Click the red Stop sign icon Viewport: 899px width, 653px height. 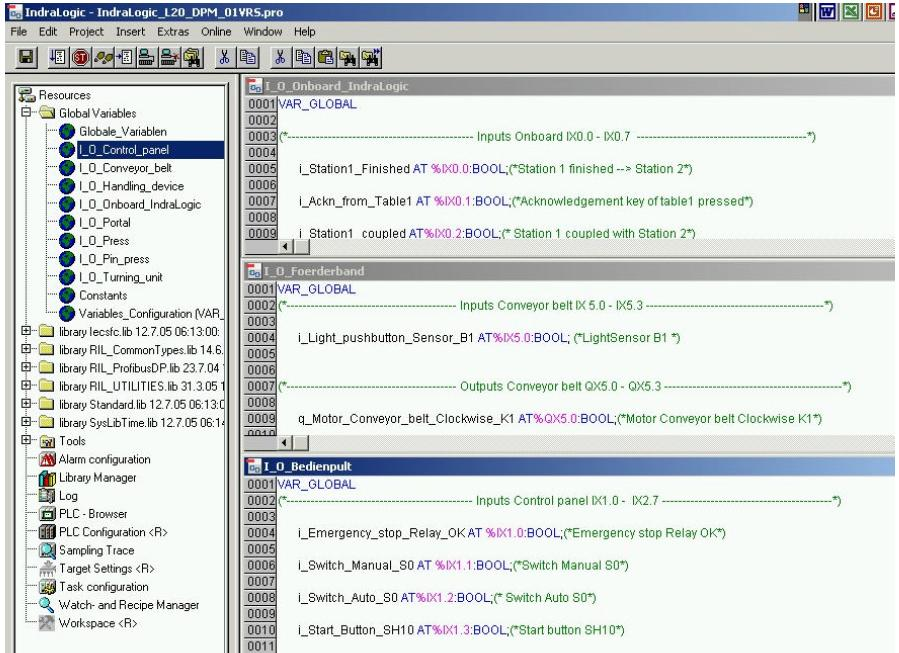(x=80, y=57)
